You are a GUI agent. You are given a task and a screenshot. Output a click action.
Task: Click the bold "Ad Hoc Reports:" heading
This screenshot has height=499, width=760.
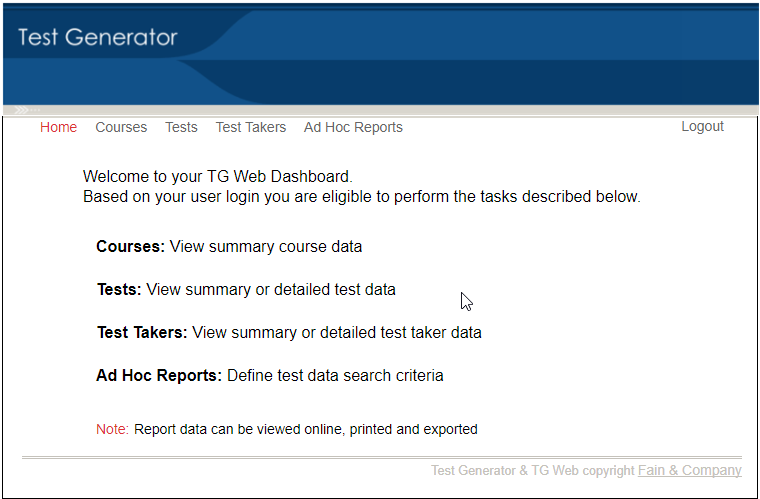click(x=159, y=375)
